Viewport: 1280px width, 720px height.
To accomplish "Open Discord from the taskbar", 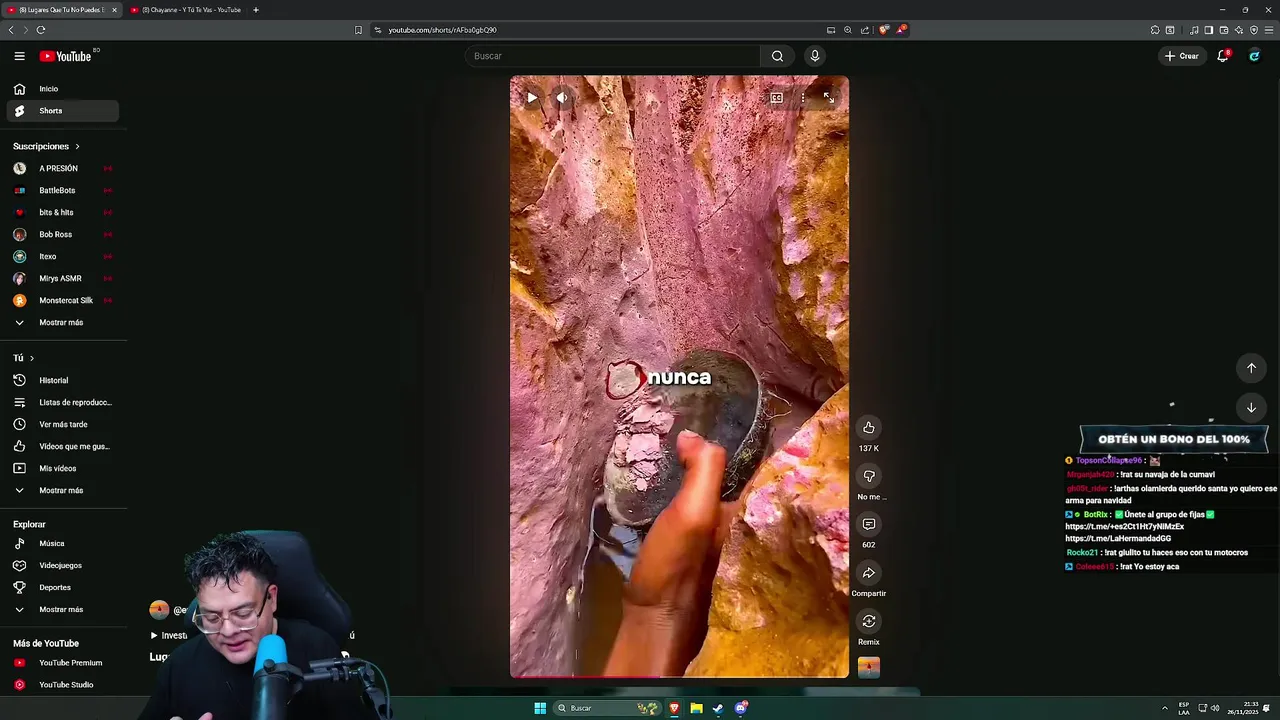I will pyautogui.click(x=740, y=708).
